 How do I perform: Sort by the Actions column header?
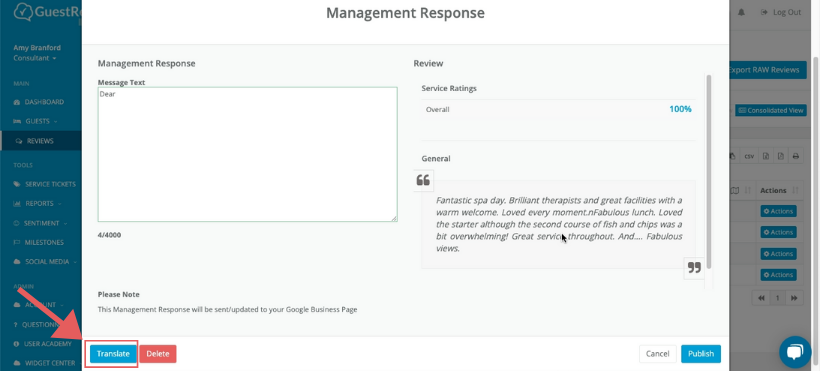click(779, 190)
